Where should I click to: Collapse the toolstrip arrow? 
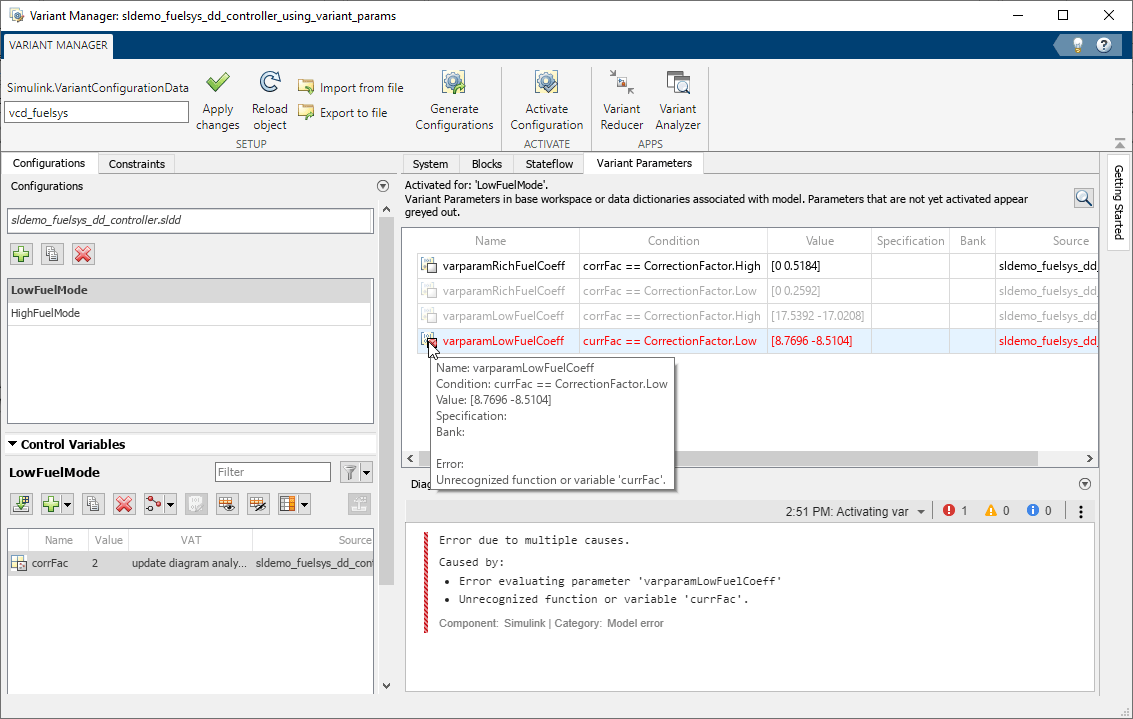coord(1119,143)
